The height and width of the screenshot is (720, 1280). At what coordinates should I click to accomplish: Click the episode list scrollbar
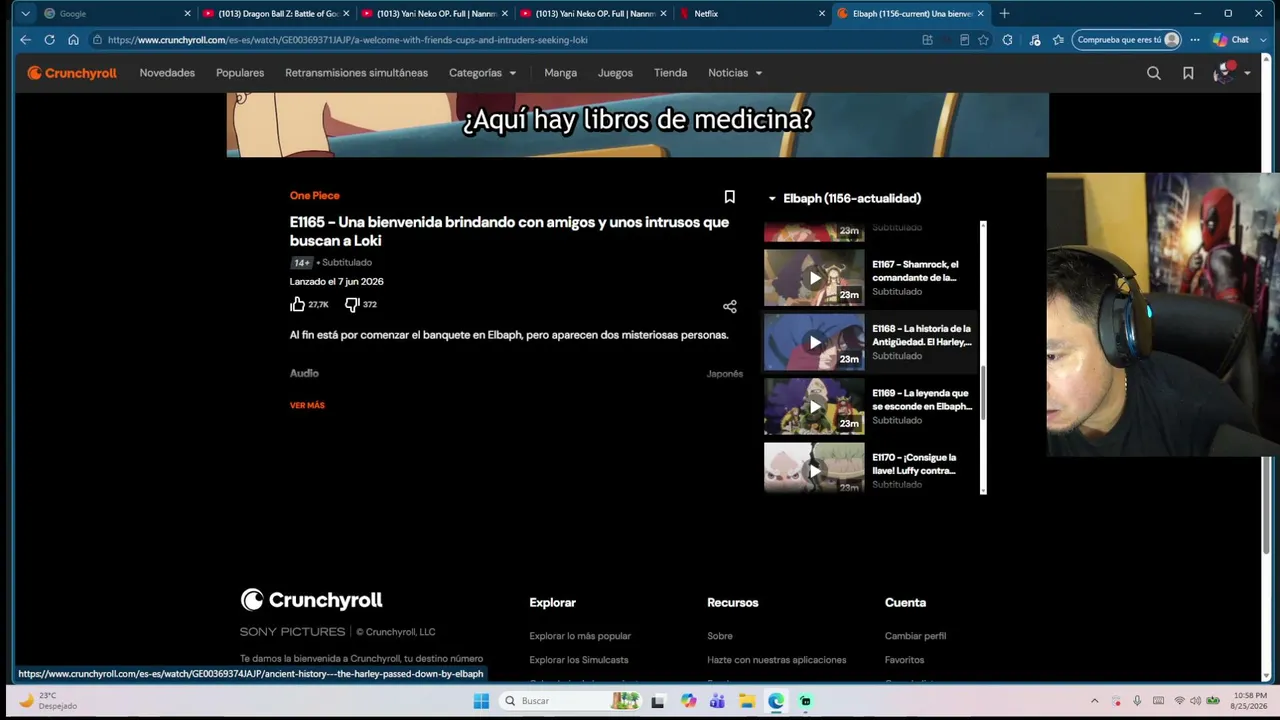(983, 393)
